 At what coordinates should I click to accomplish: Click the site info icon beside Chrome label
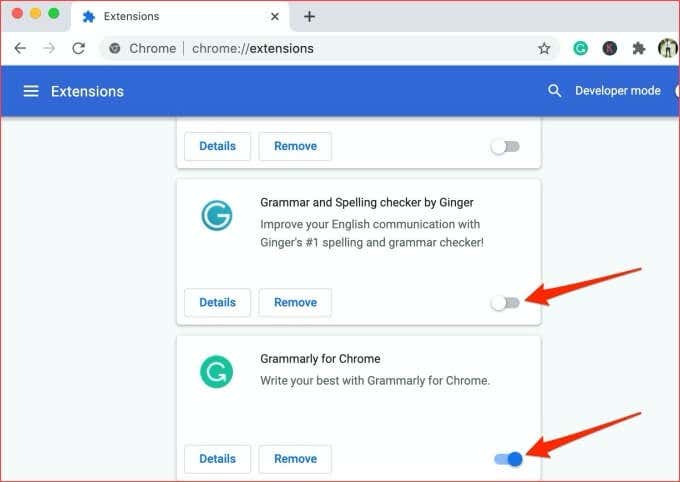click(114, 48)
